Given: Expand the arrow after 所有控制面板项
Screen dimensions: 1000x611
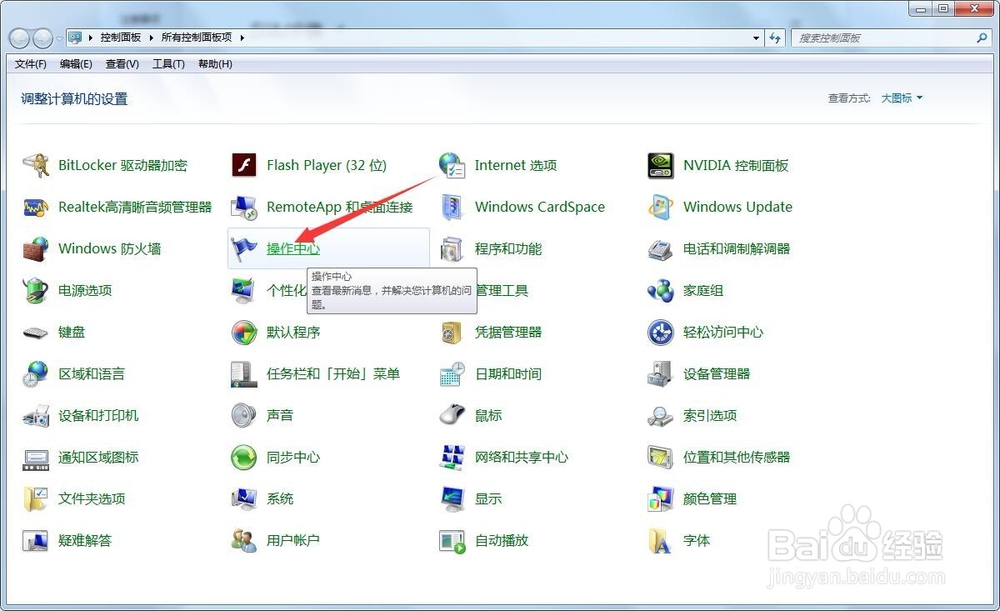Looking at the screenshot, I should point(242,38).
